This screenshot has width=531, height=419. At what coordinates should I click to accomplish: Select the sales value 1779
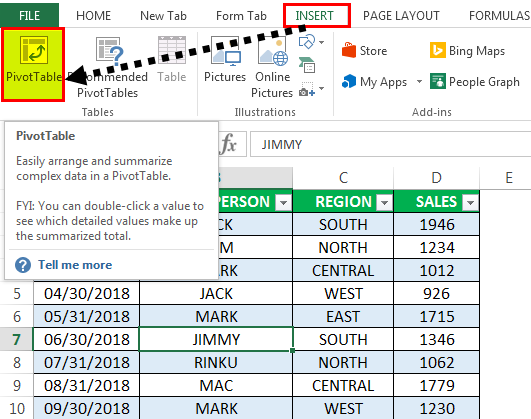point(437,385)
